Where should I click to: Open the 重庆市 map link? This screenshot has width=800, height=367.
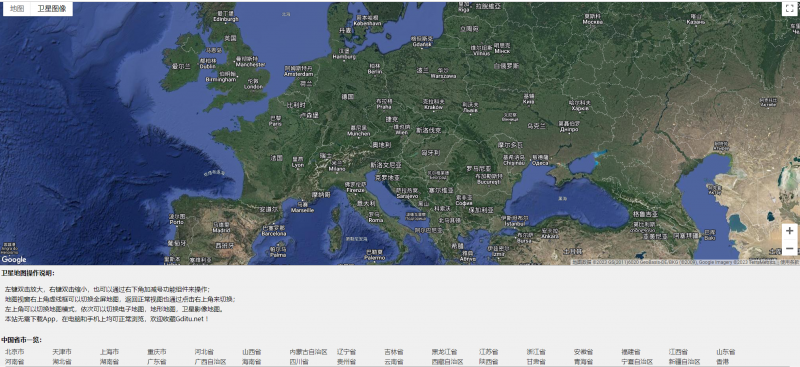[157, 352]
